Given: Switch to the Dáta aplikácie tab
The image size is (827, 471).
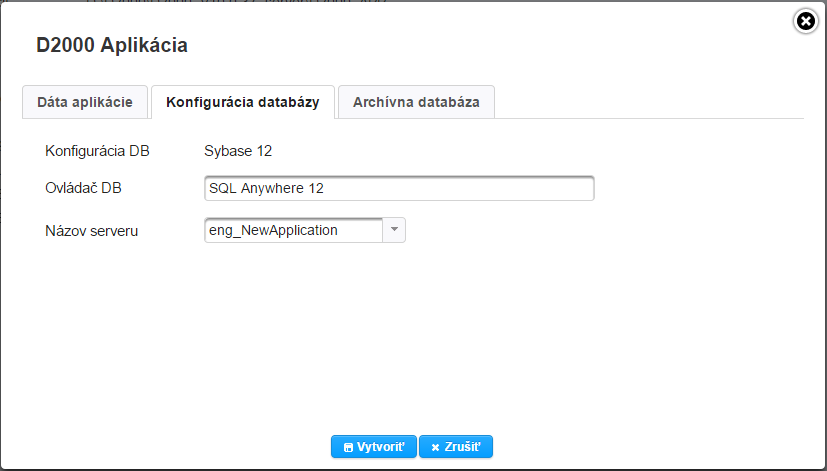Looking at the screenshot, I should click(85, 102).
